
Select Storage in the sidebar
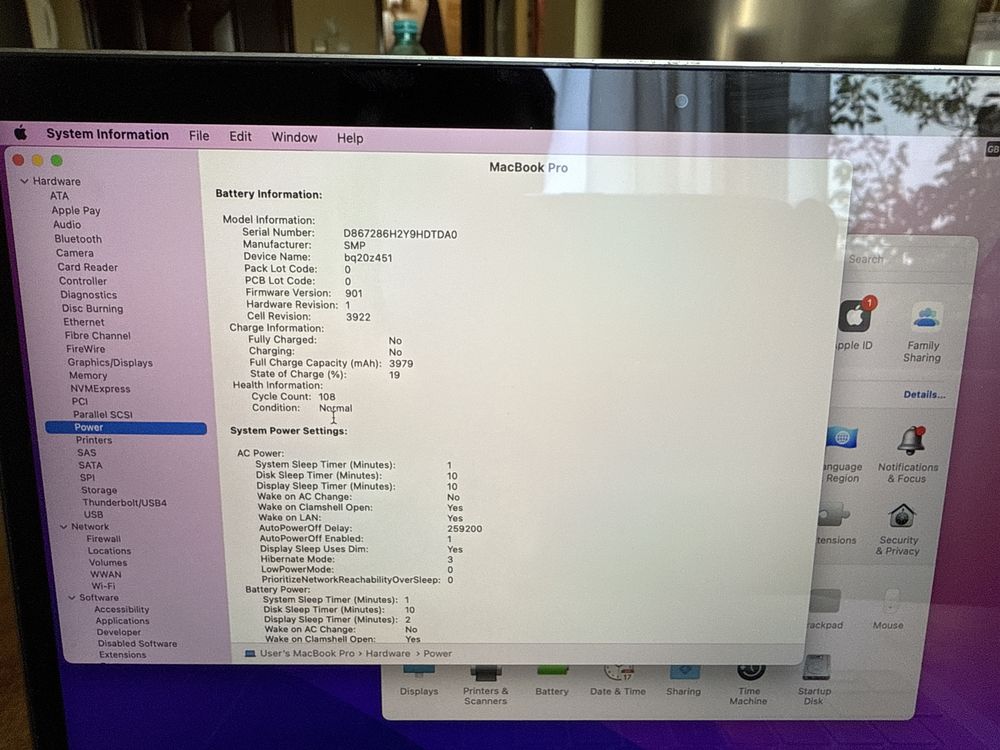(99, 490)
